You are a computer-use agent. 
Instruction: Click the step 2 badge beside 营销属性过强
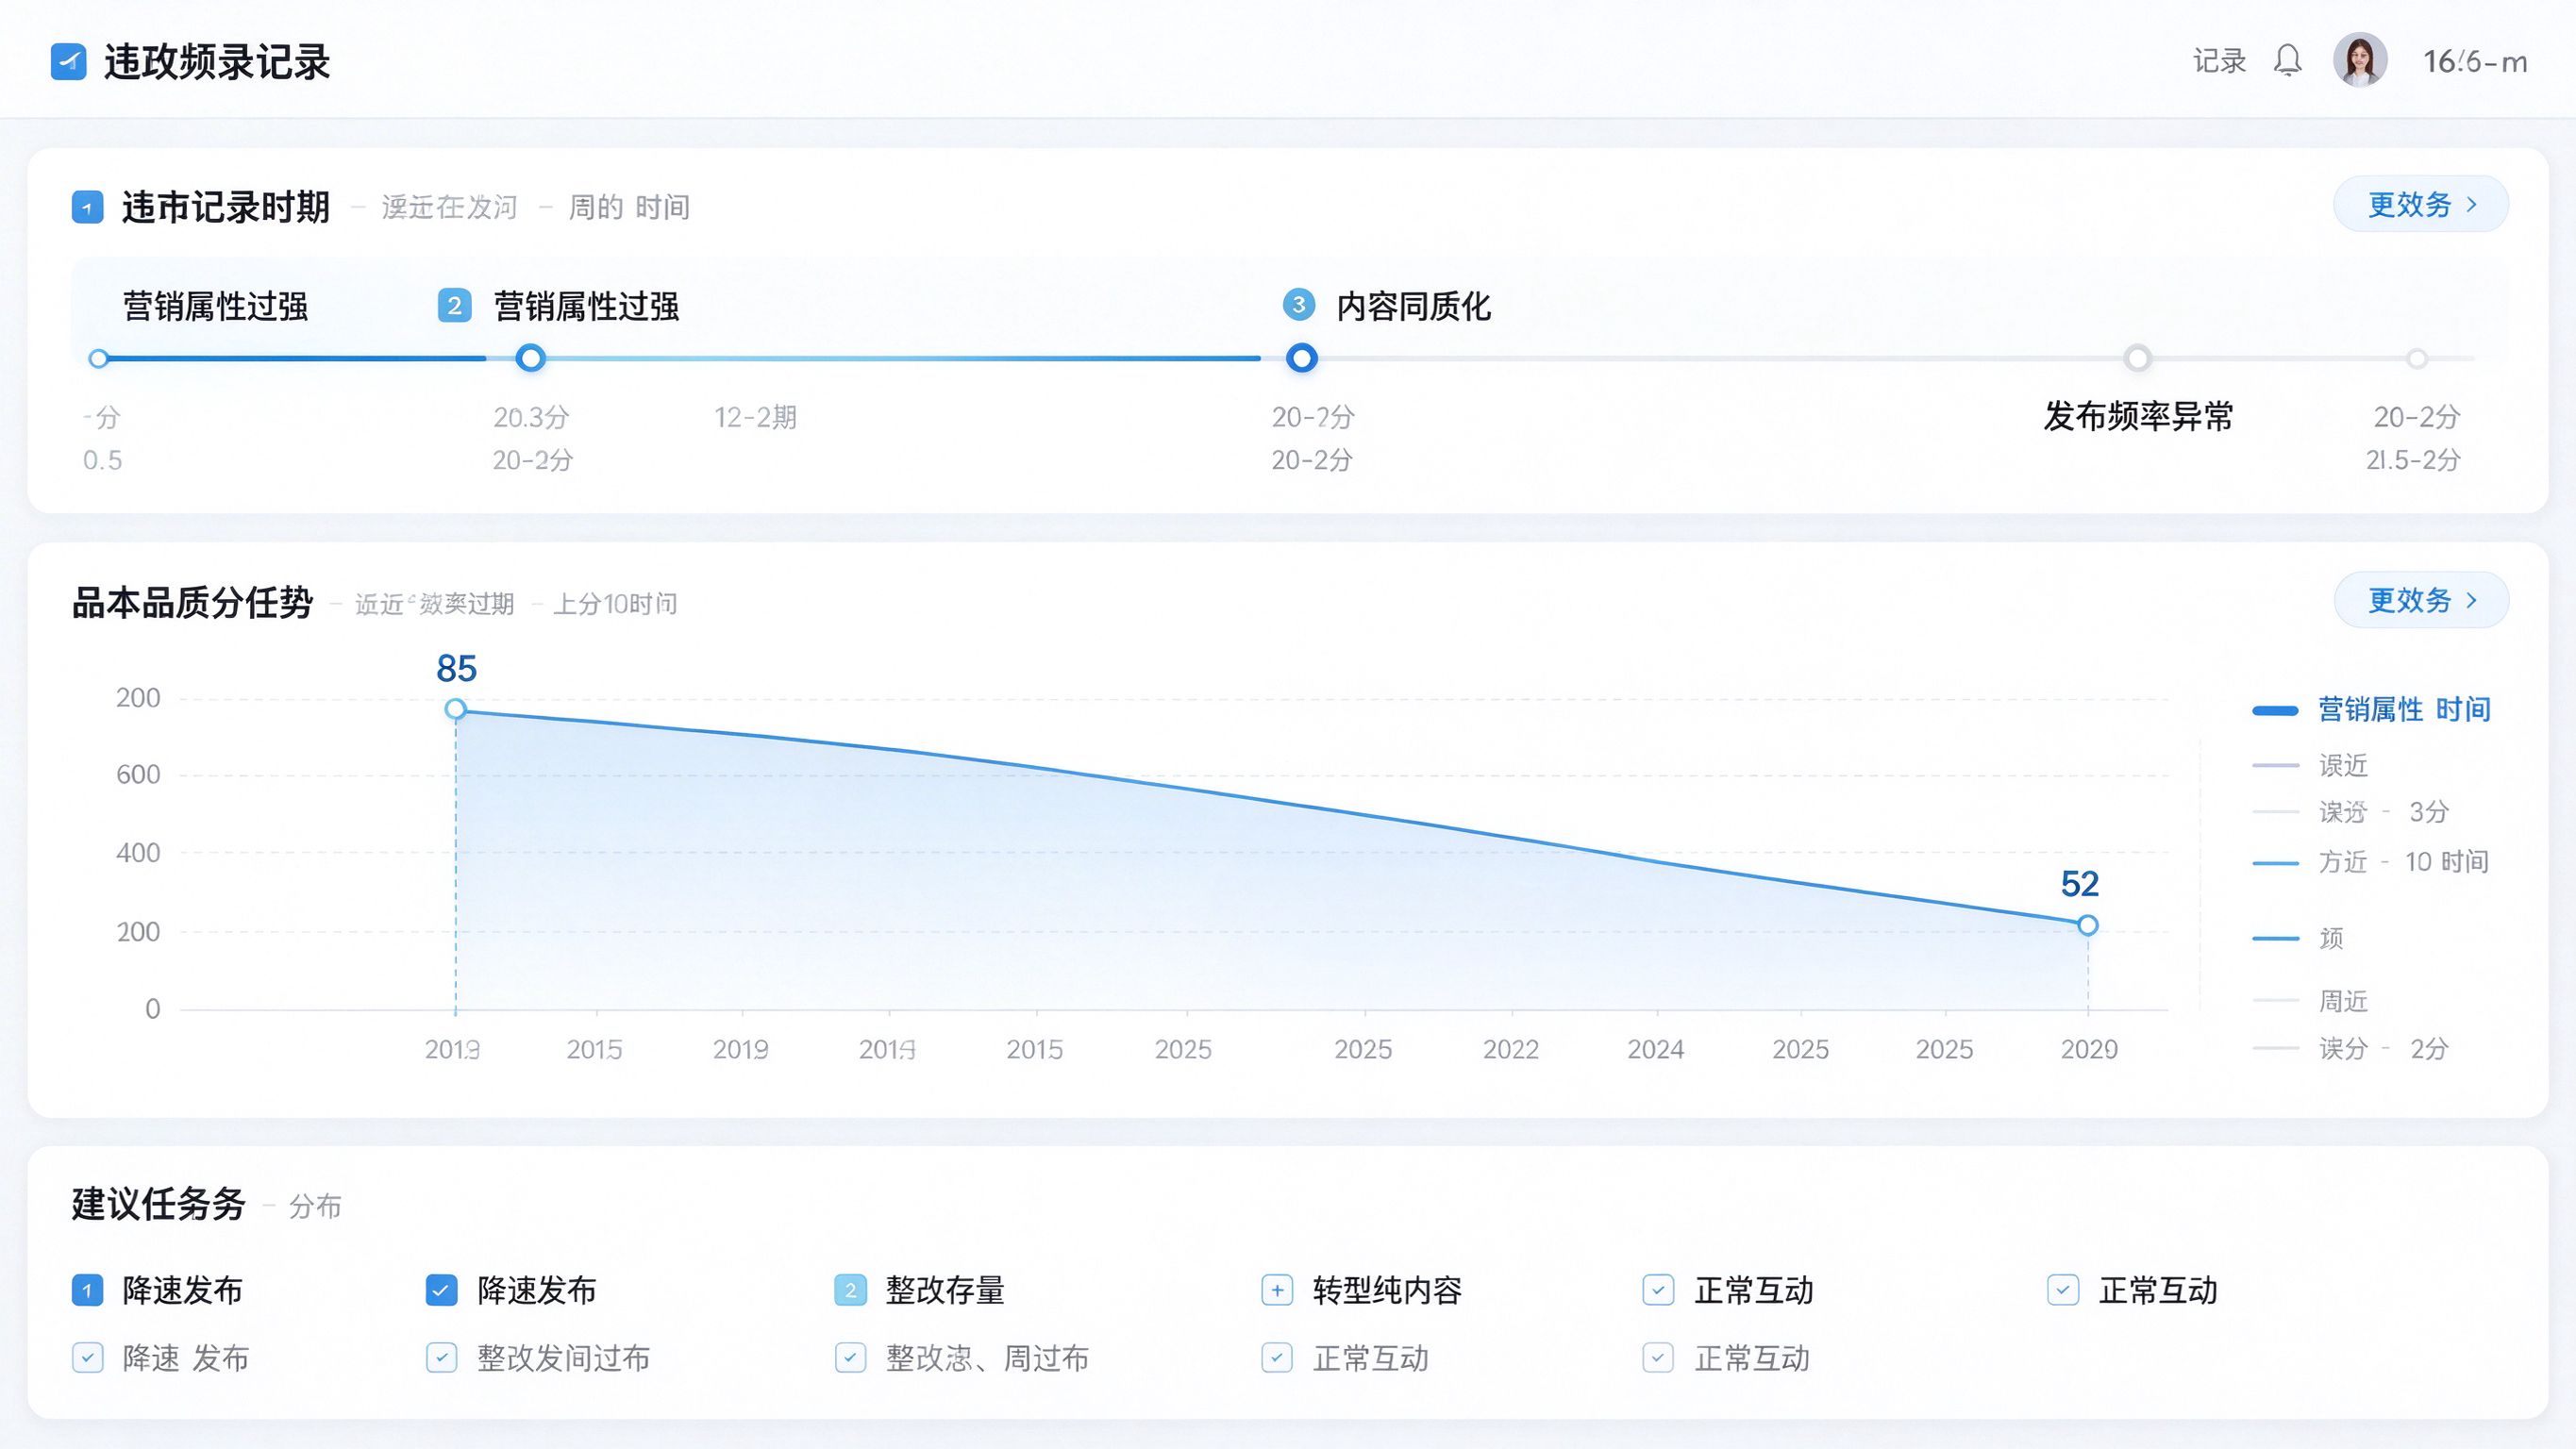(454, 306)
